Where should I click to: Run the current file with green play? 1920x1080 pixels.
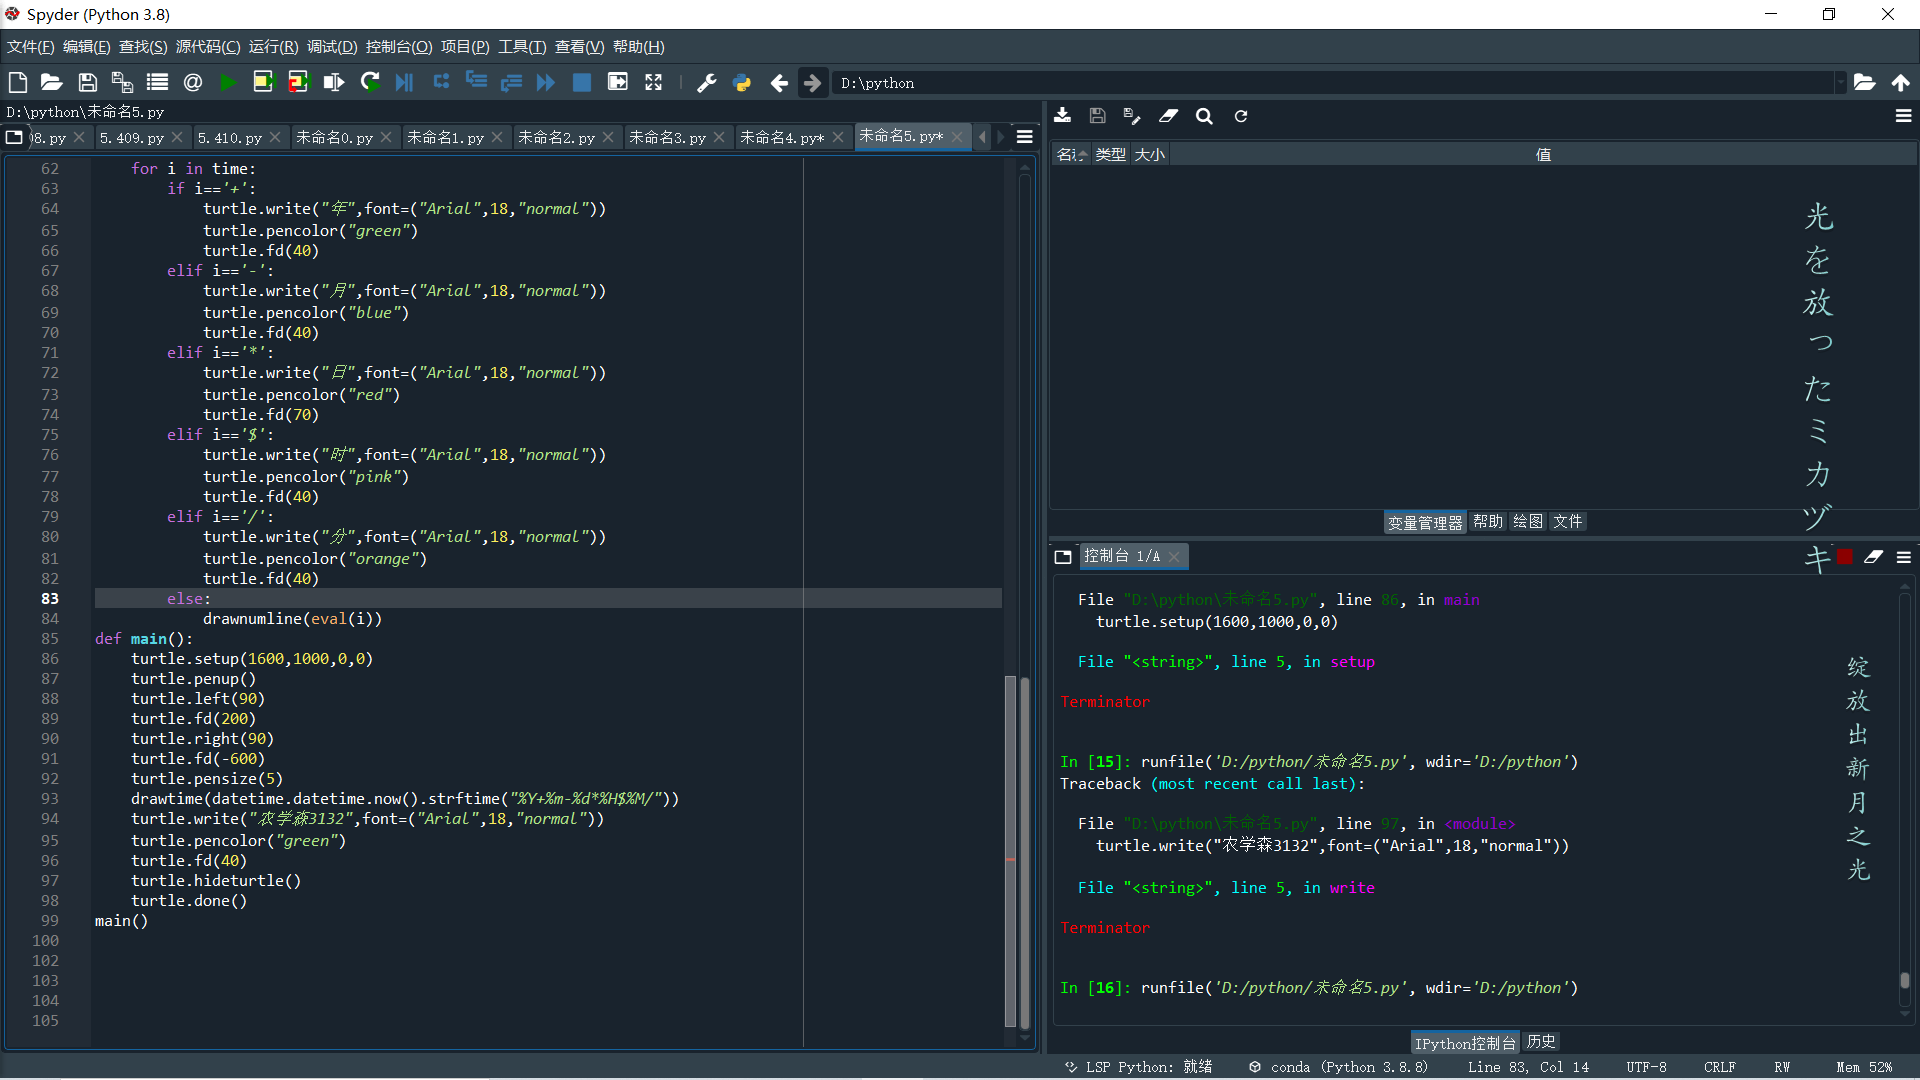pos(228,83)
